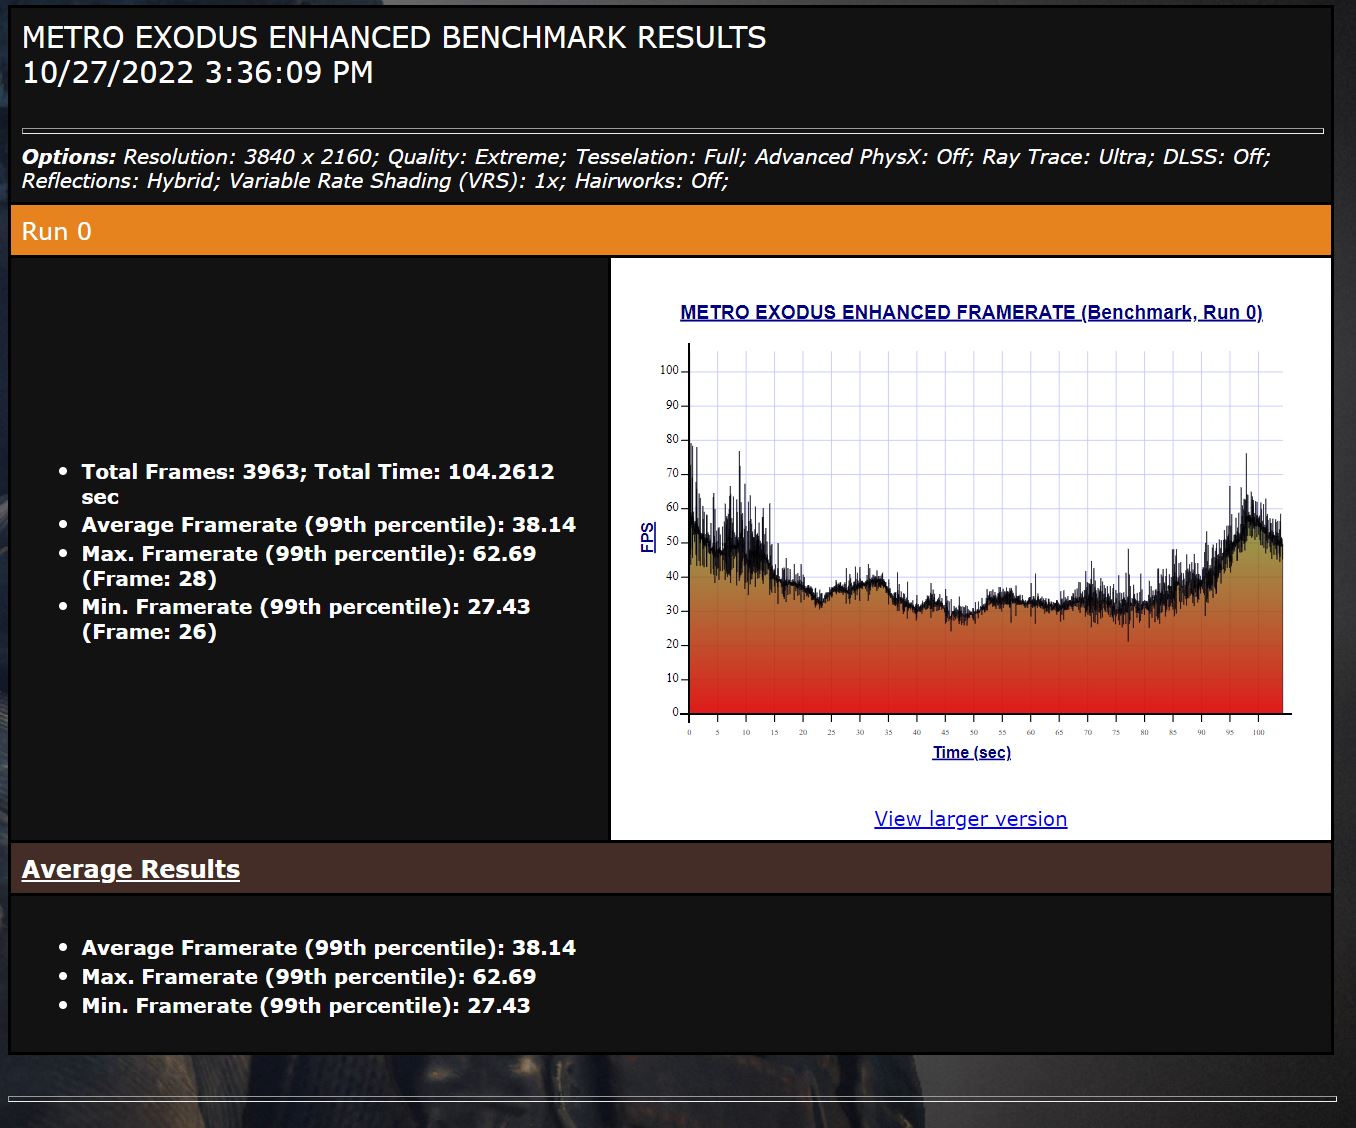This screenshot has width=1356, height=1128.
Task: Click Average Framerate under Average Results
Action: 328,948
